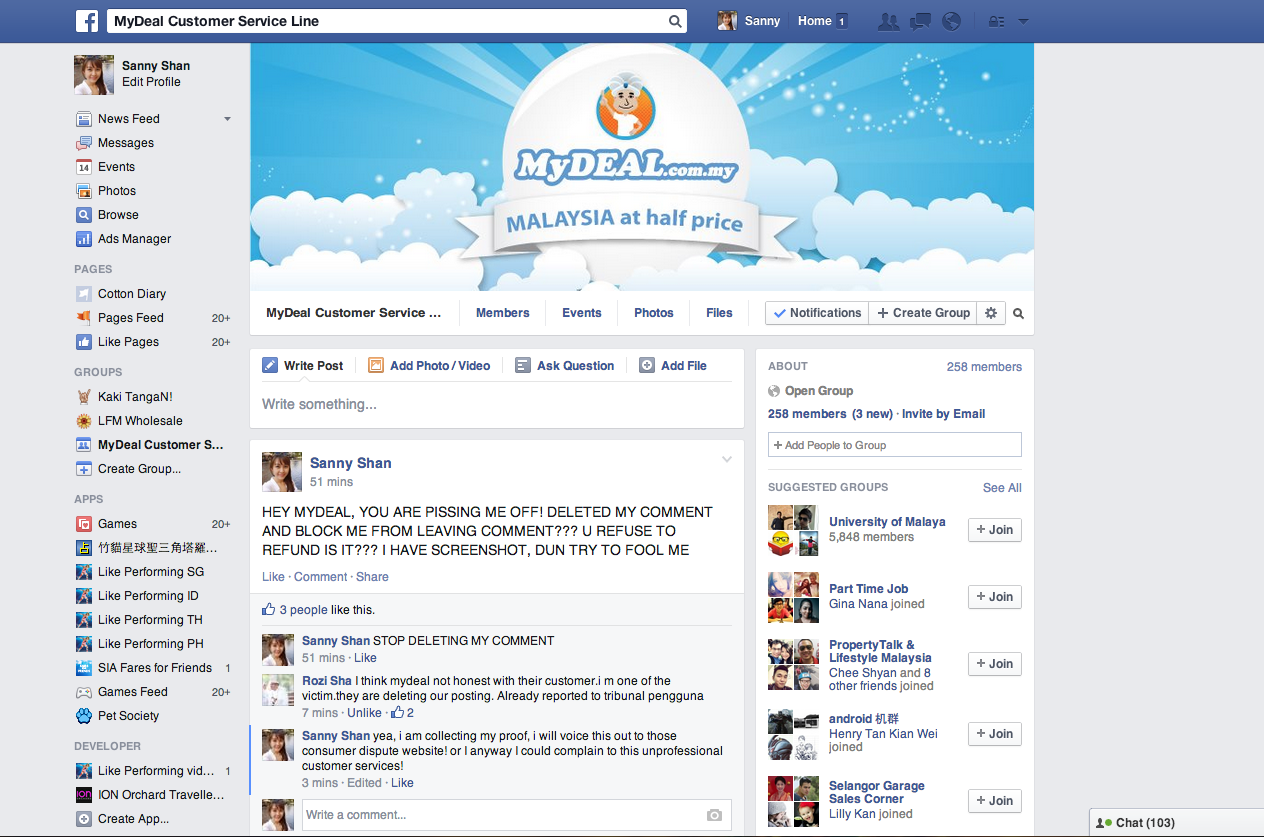This screenshot has height=837, width=1264.
Task: Open Events in the left sidebar
Action: click(x=116, y=167)
